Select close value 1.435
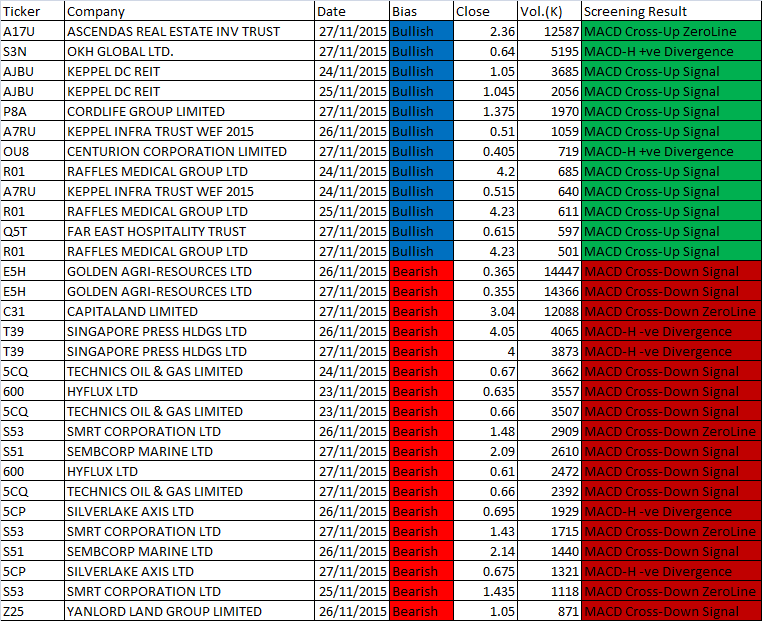Screen dimensions: 762x621 [x=485, y=591]
